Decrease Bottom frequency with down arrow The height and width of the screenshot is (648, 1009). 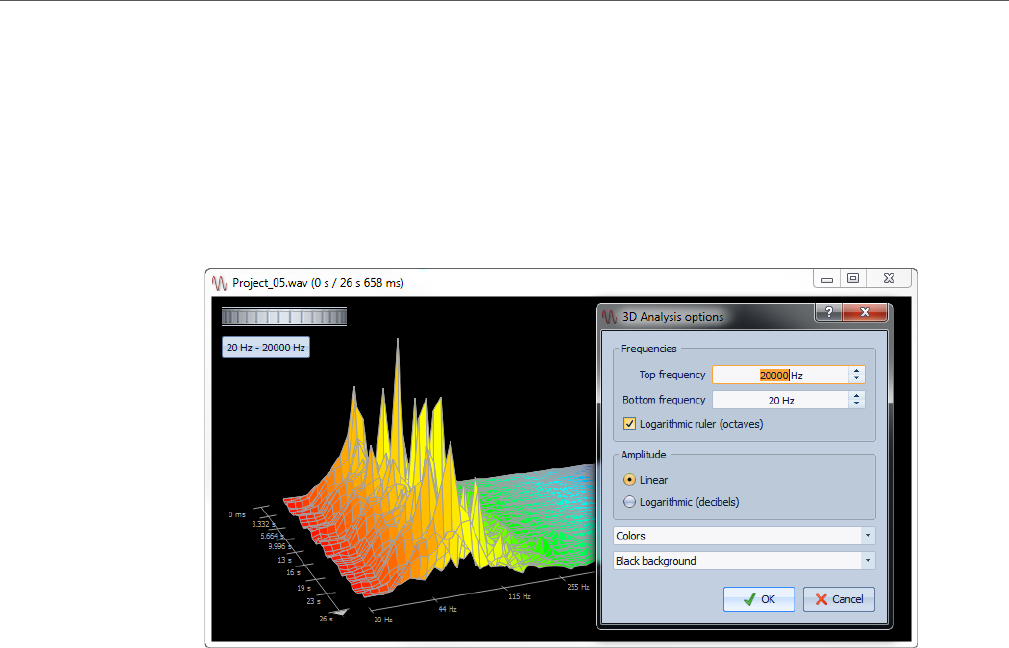tap(856, 404)
